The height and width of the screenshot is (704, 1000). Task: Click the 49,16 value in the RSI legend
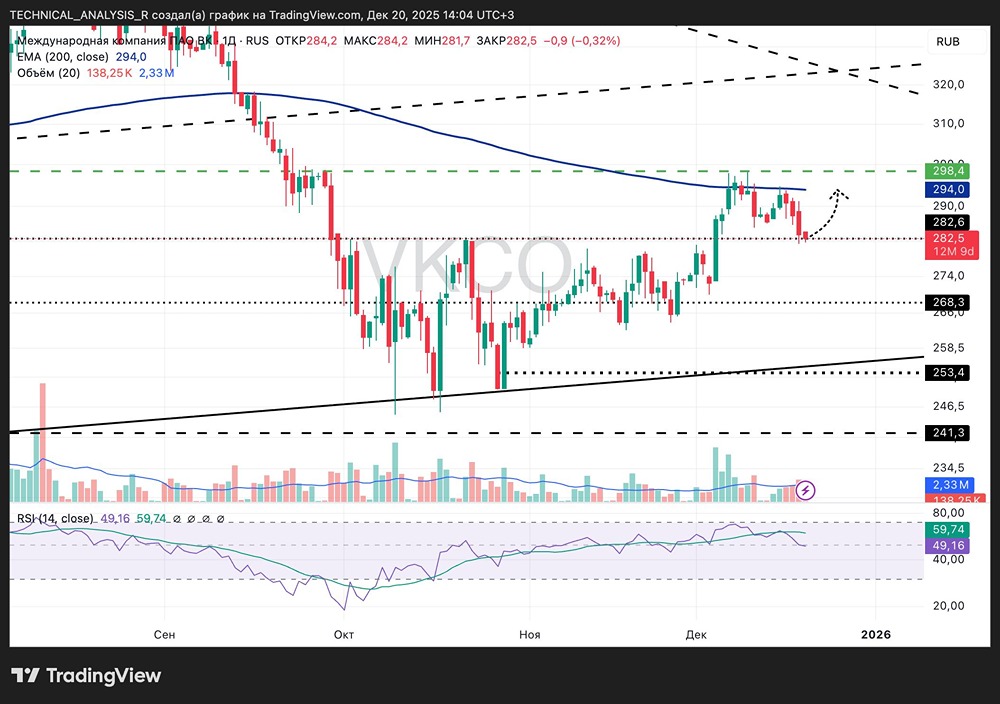115,518
